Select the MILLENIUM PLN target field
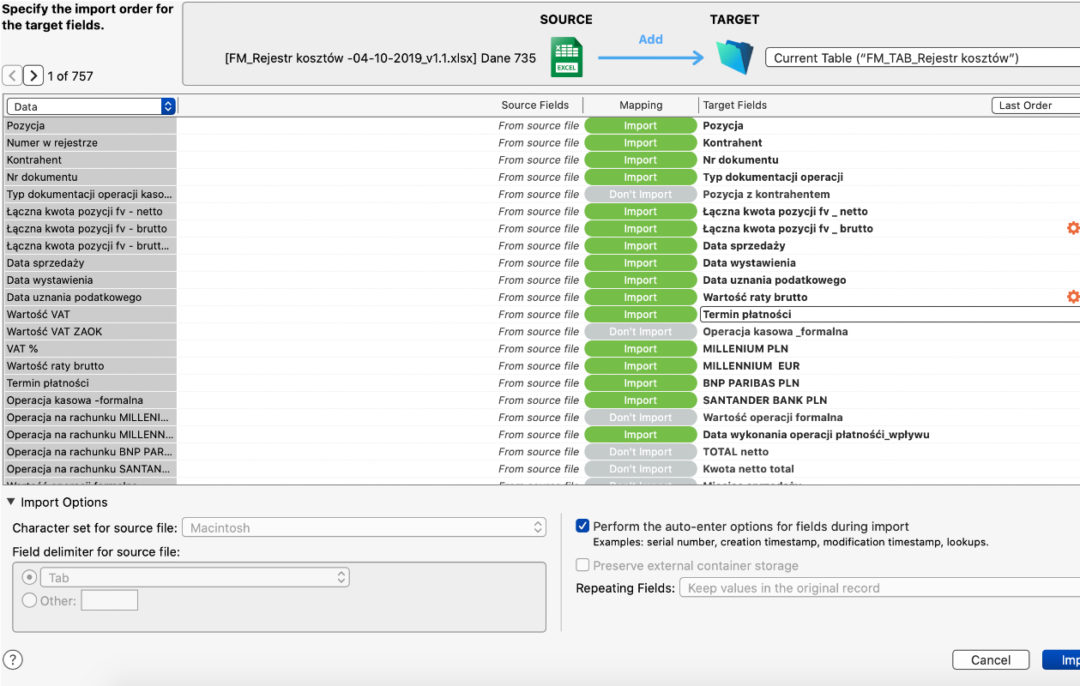 (745, 349)
